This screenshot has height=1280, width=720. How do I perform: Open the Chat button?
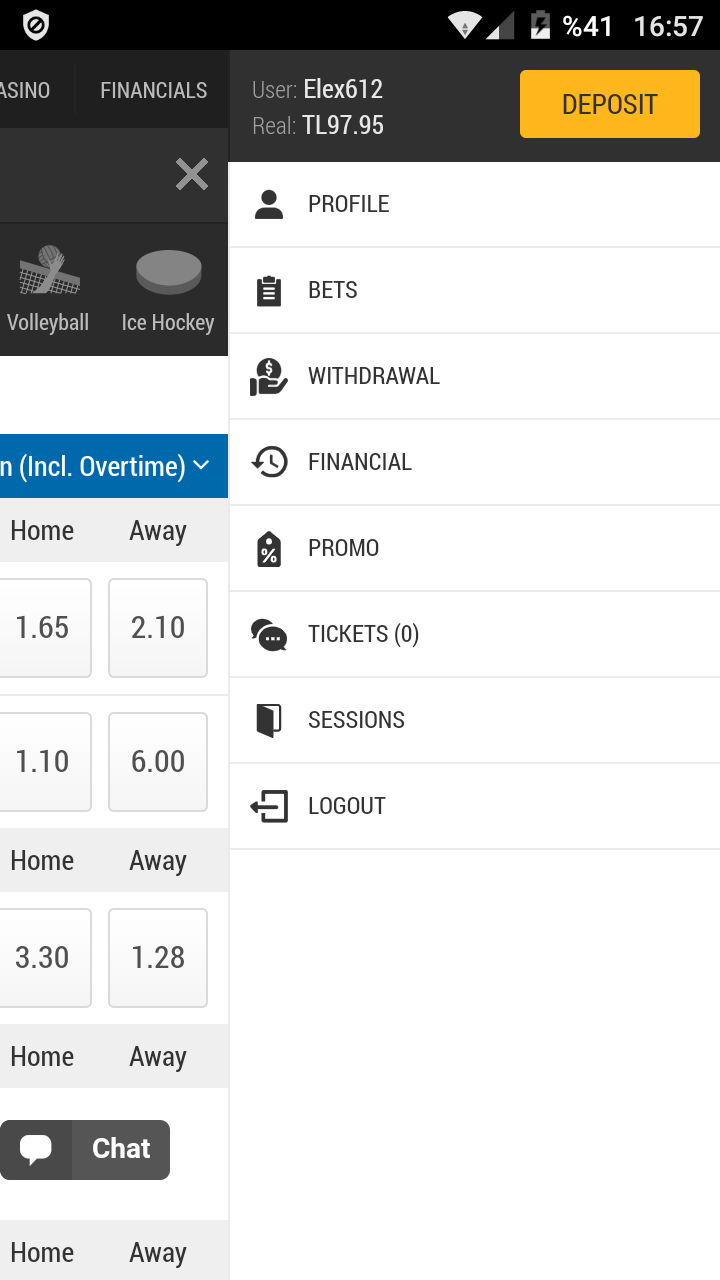[x=85, y=1149]
